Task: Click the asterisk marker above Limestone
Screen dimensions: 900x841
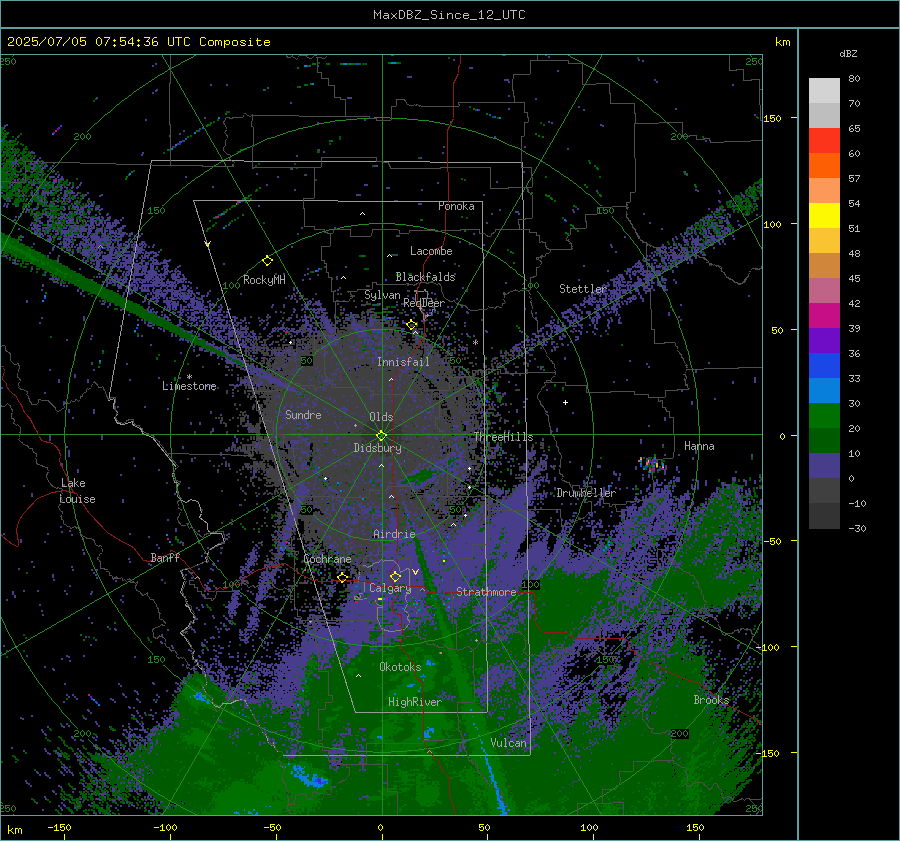Action: tap(189, 377)
